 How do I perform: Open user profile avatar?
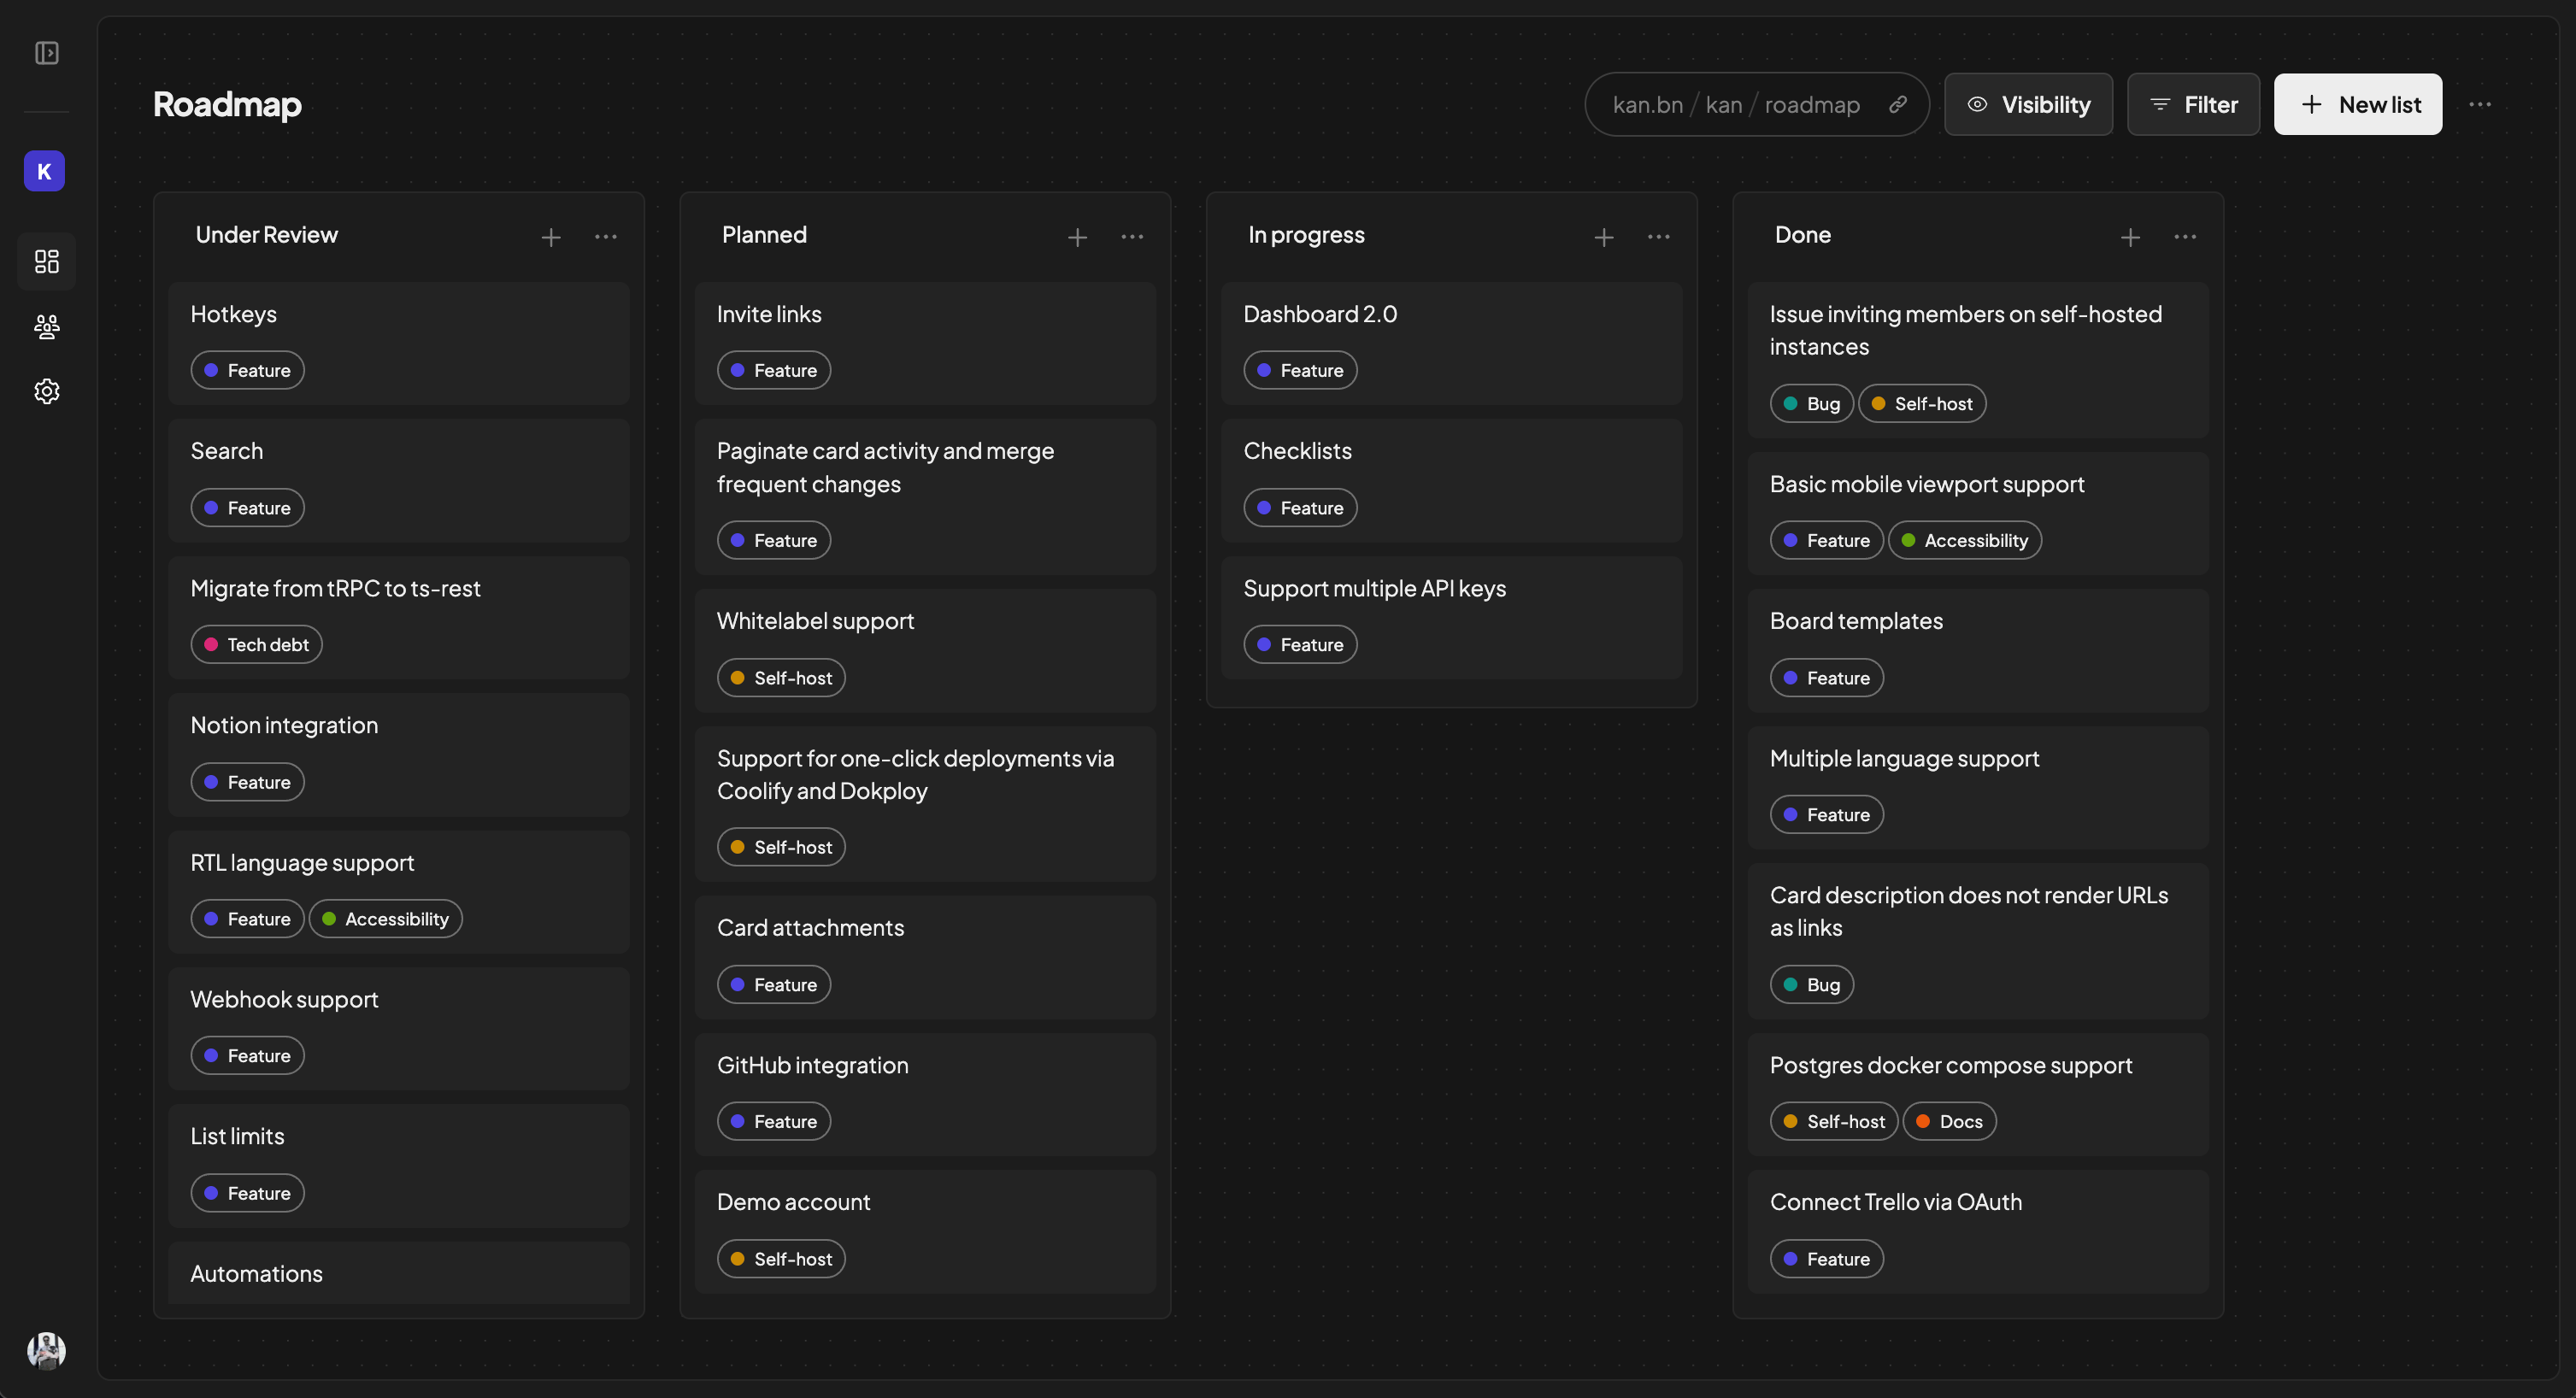[x=46, y=1351]
